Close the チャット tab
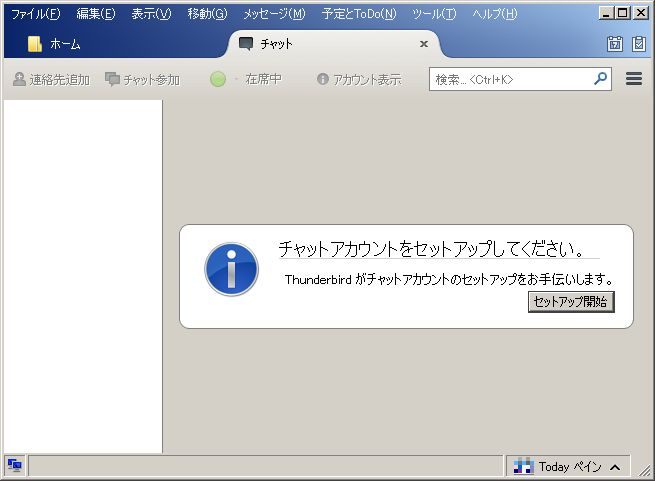This screenshot has width=655, height=481. click(x=424, y=44)
